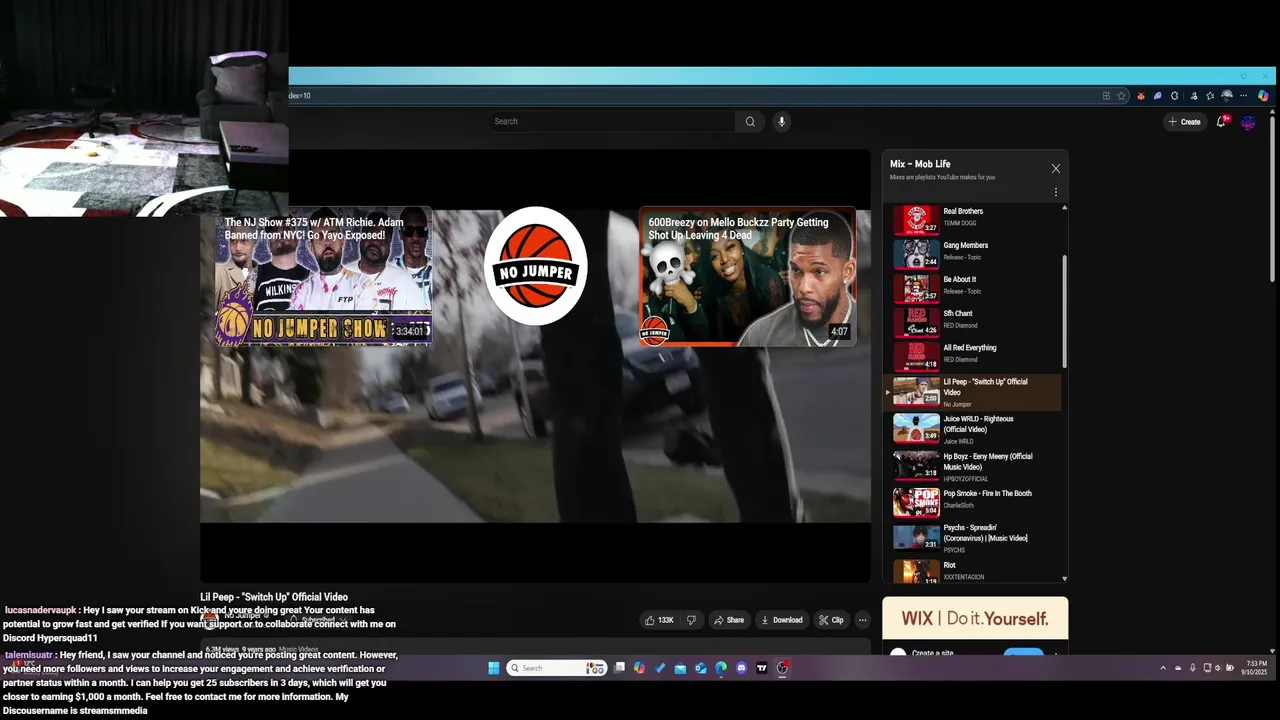Start voice search with microphone icon

[x=782, y=121]
